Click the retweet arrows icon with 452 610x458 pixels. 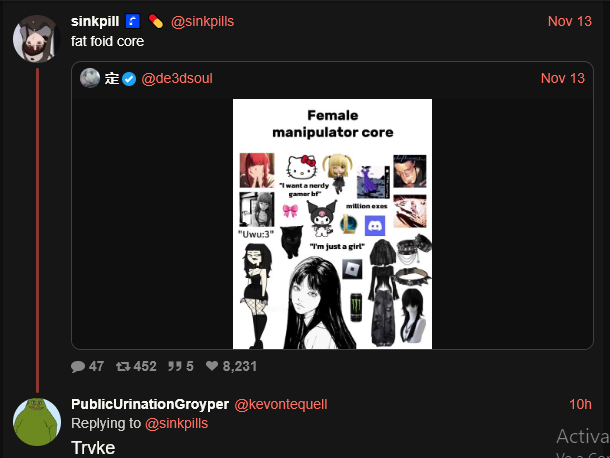coord(123,366)
